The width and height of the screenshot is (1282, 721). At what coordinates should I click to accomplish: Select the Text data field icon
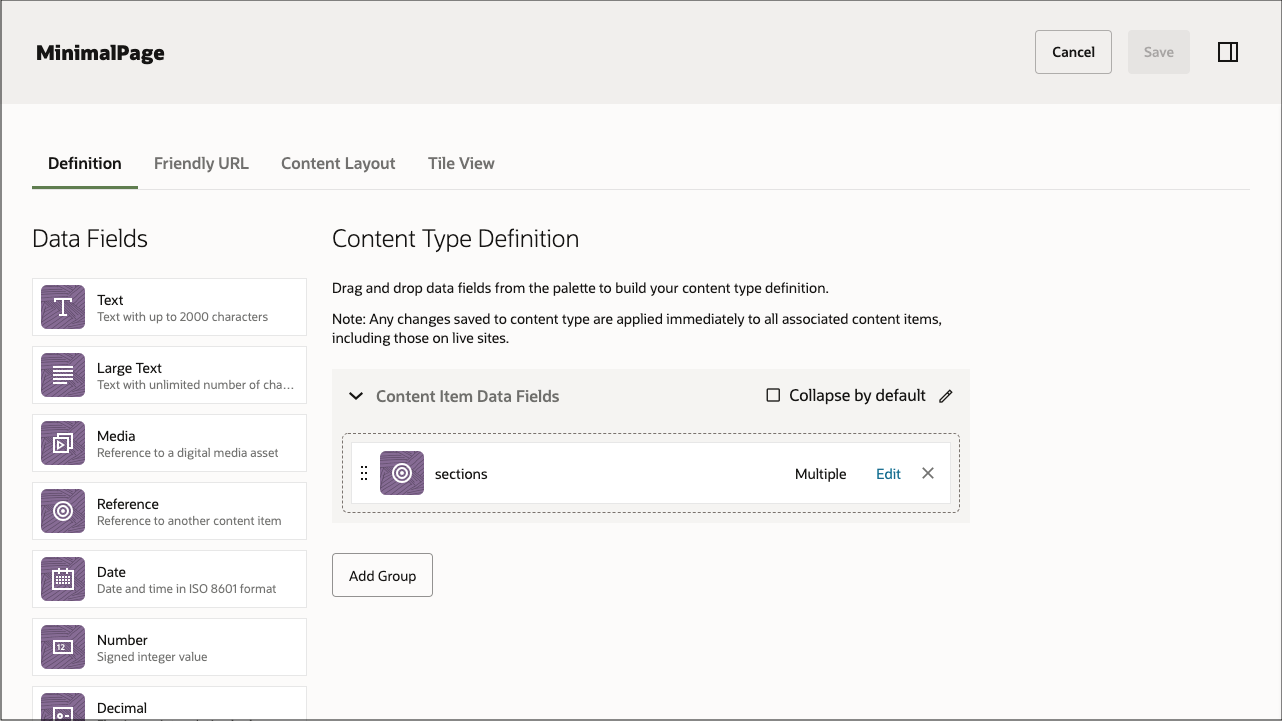(62, 307)
